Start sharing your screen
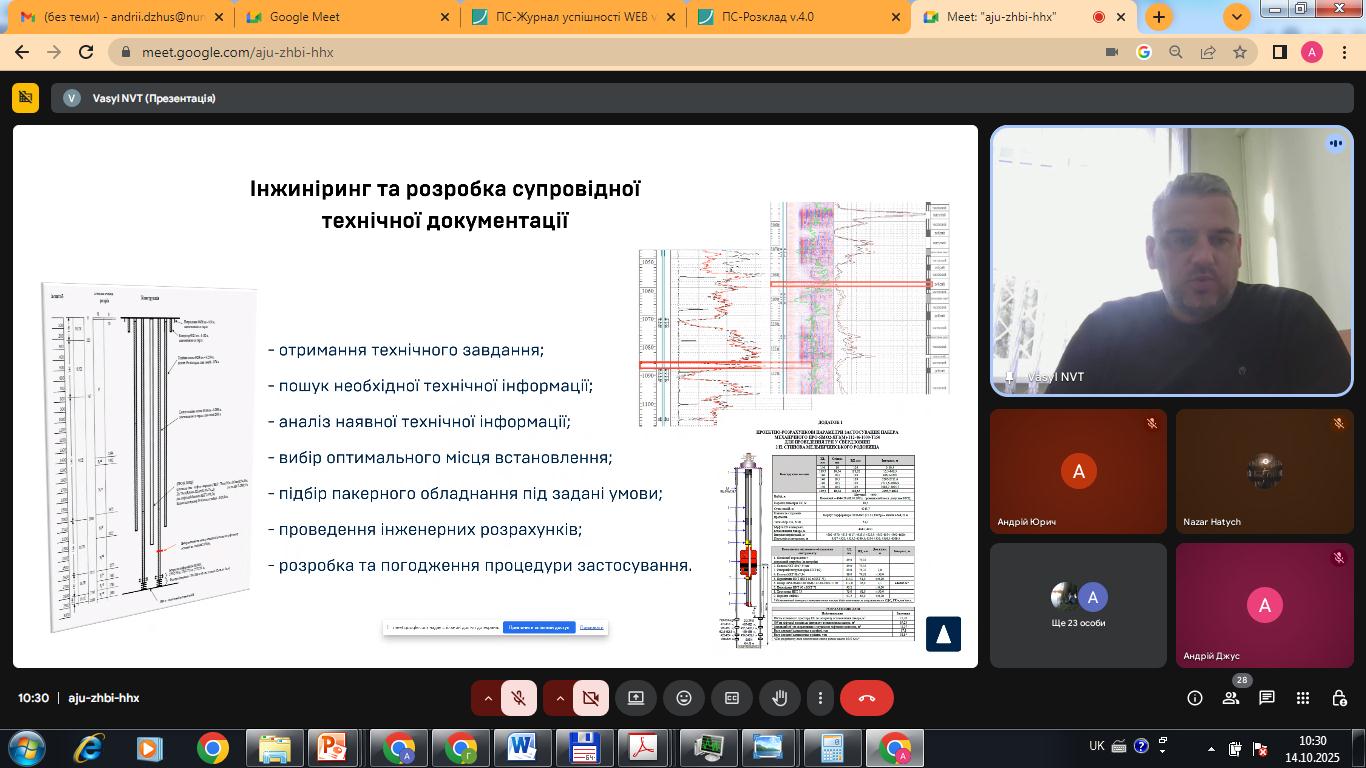1366x768 pixels. (636, 698)
